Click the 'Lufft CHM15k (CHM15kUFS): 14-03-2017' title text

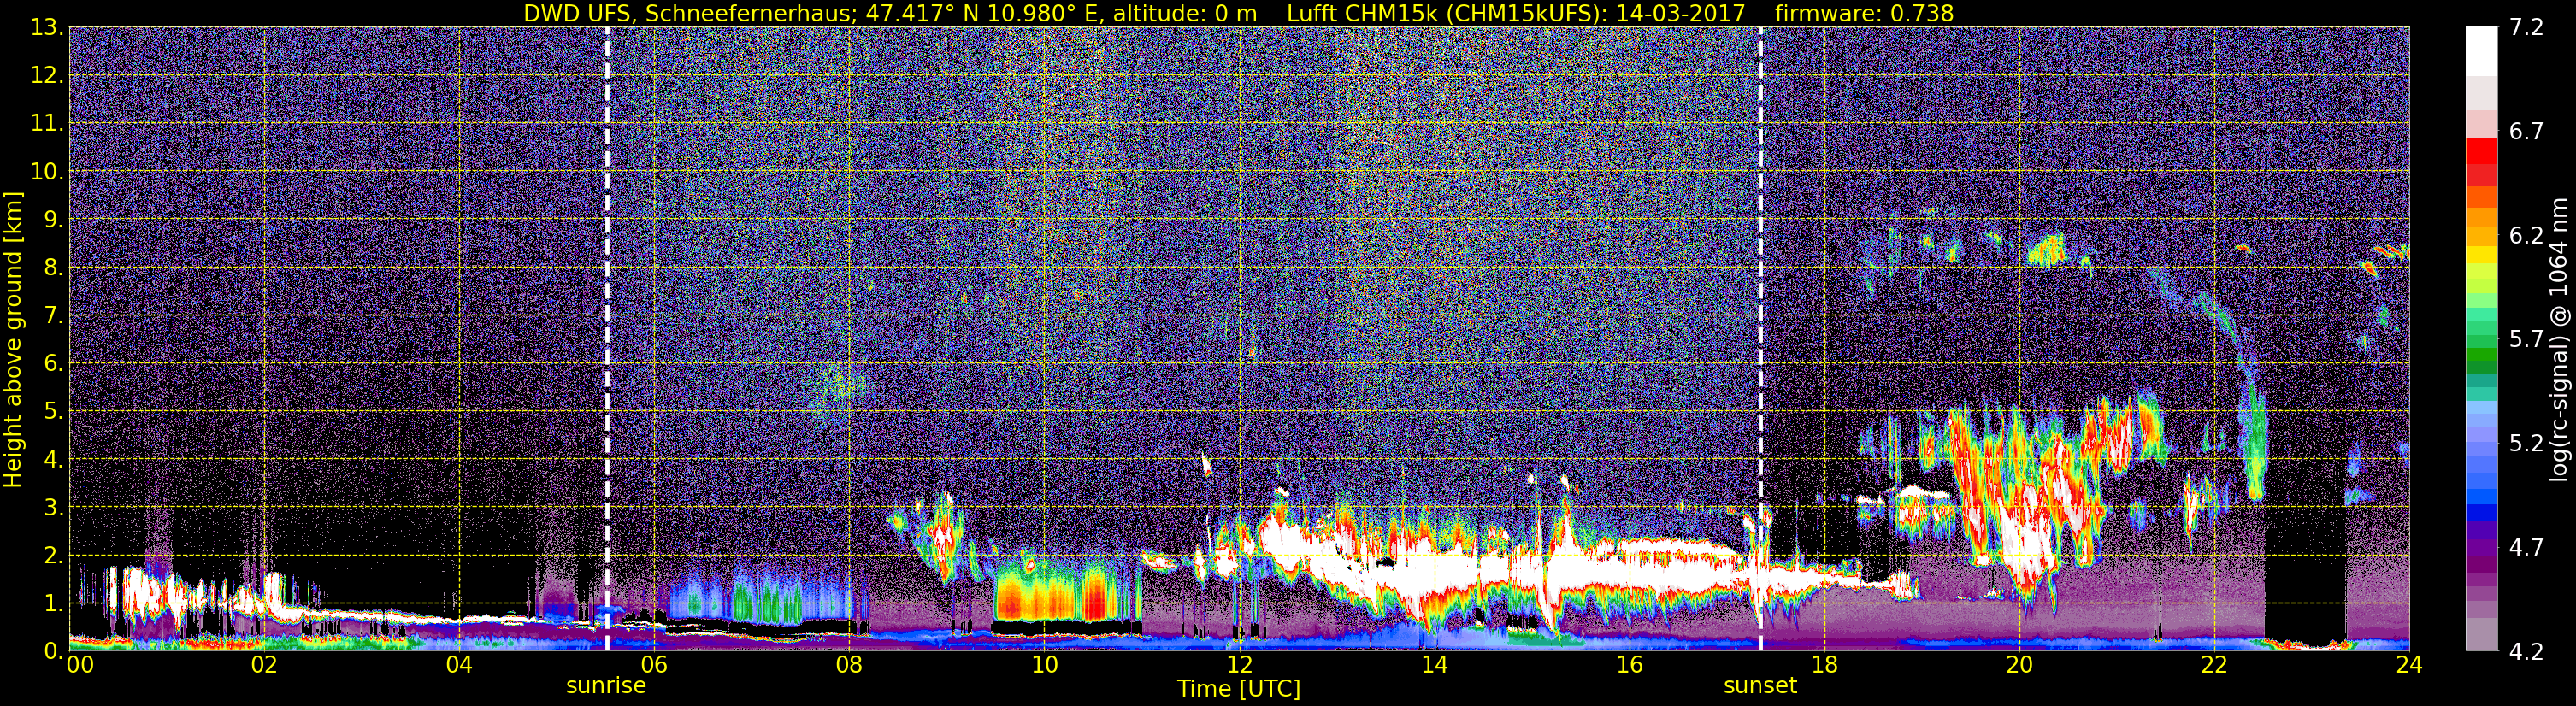pyautogui.click(x=1515, y=13)
